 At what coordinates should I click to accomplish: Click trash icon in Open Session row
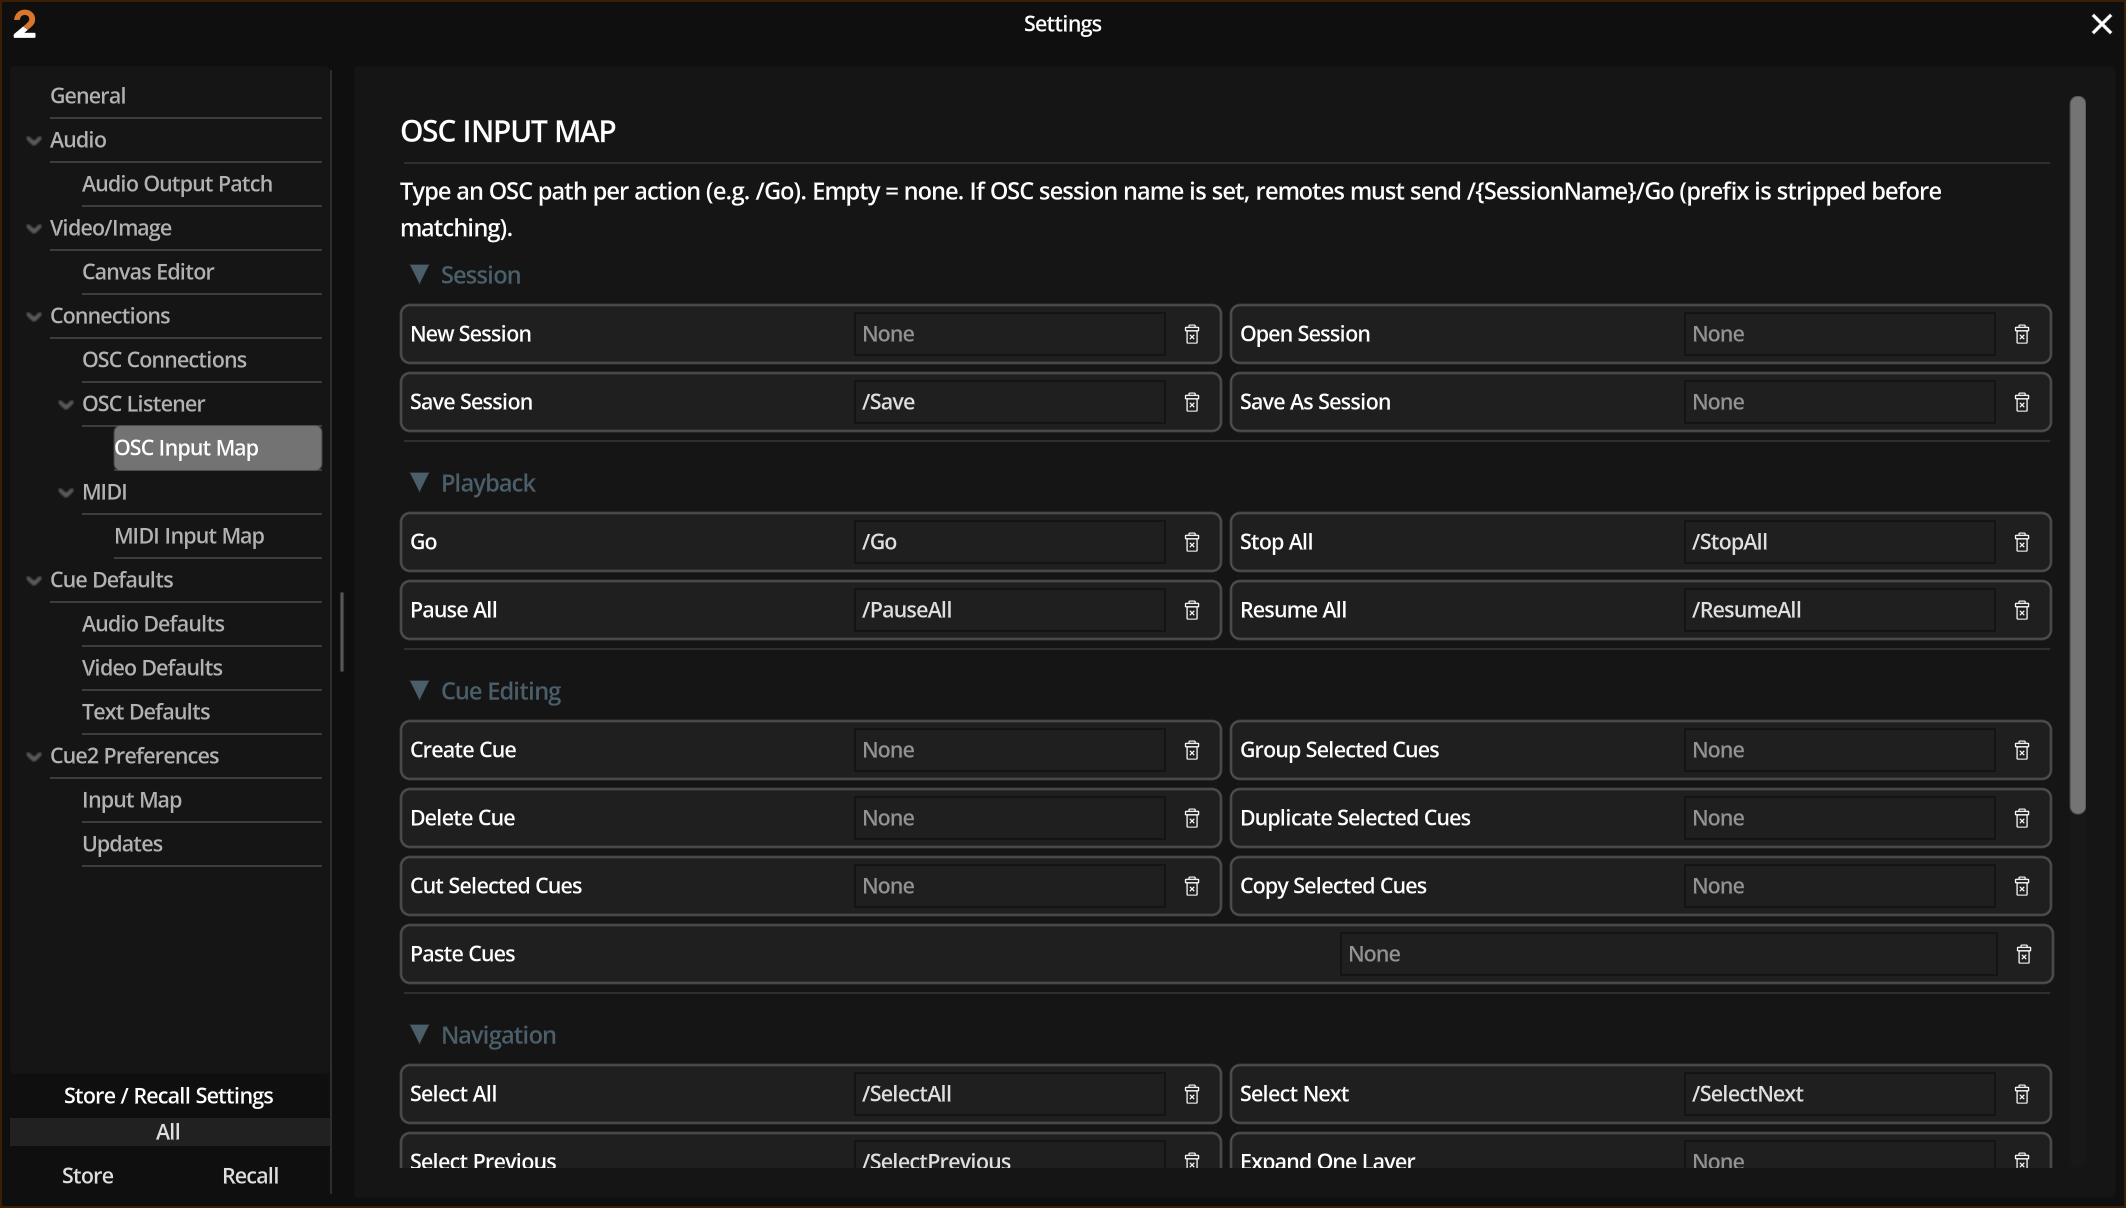click(x=2022, y=334)
